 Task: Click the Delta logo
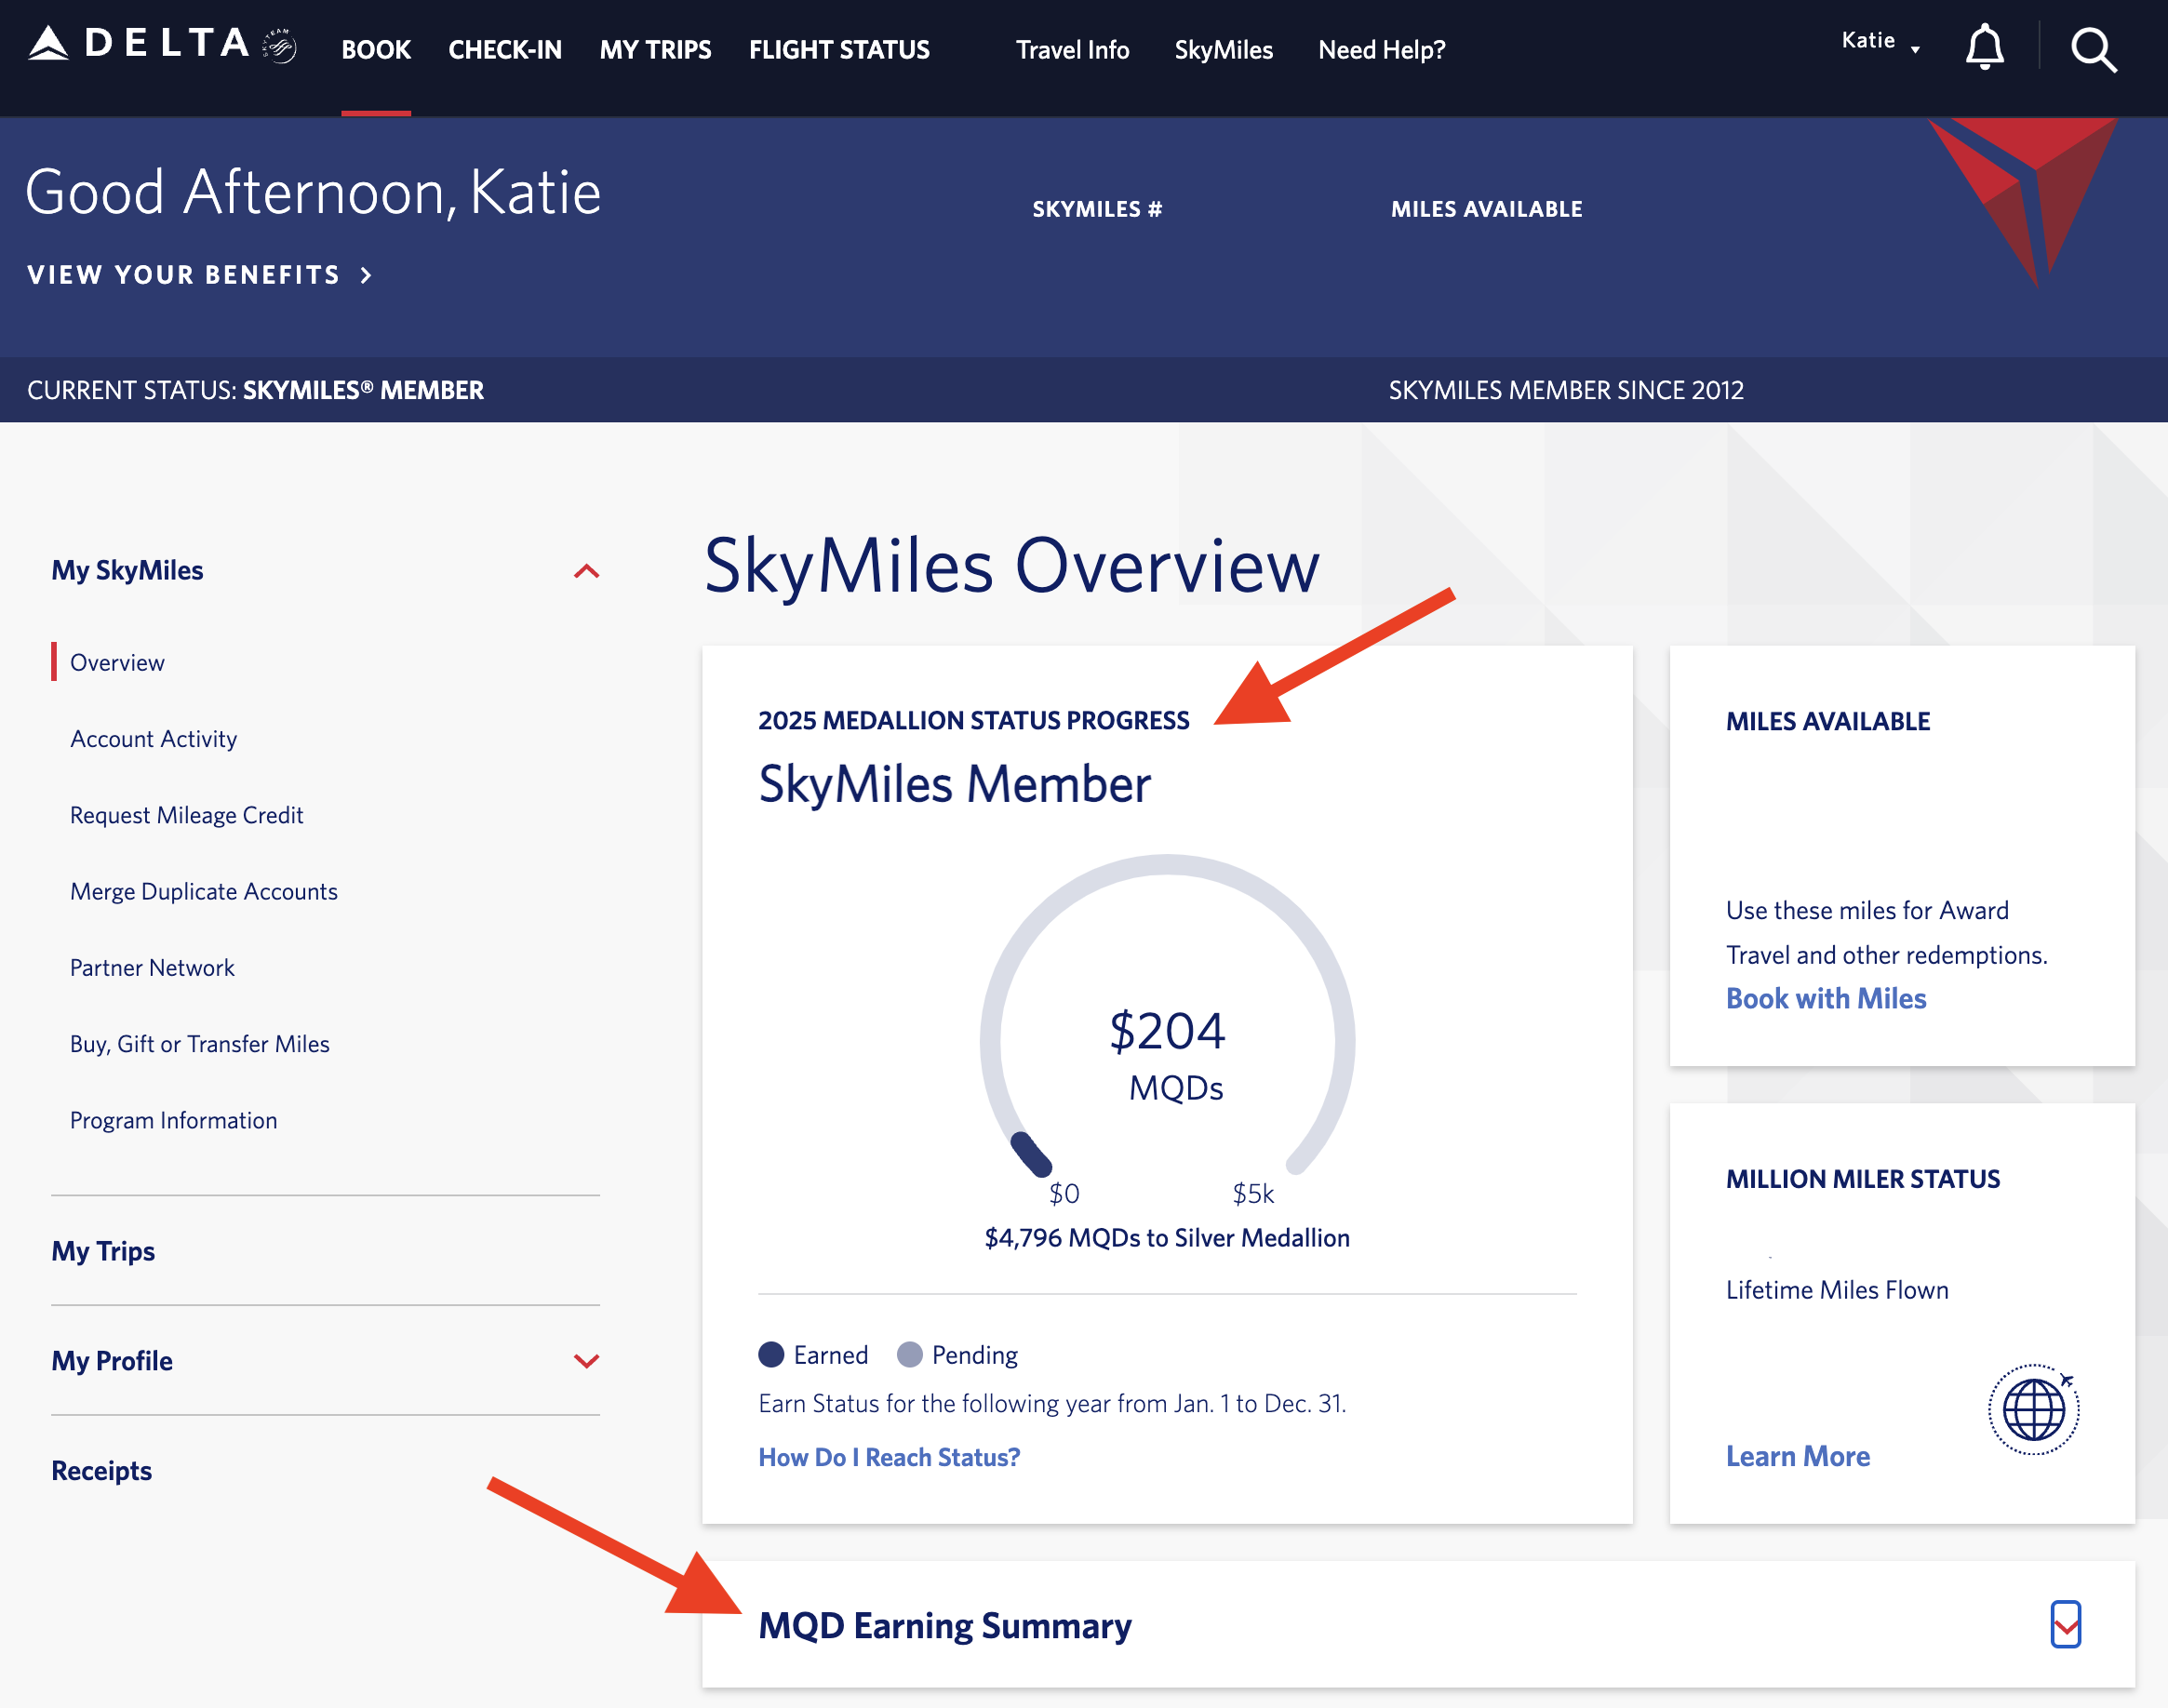(138, 44)
